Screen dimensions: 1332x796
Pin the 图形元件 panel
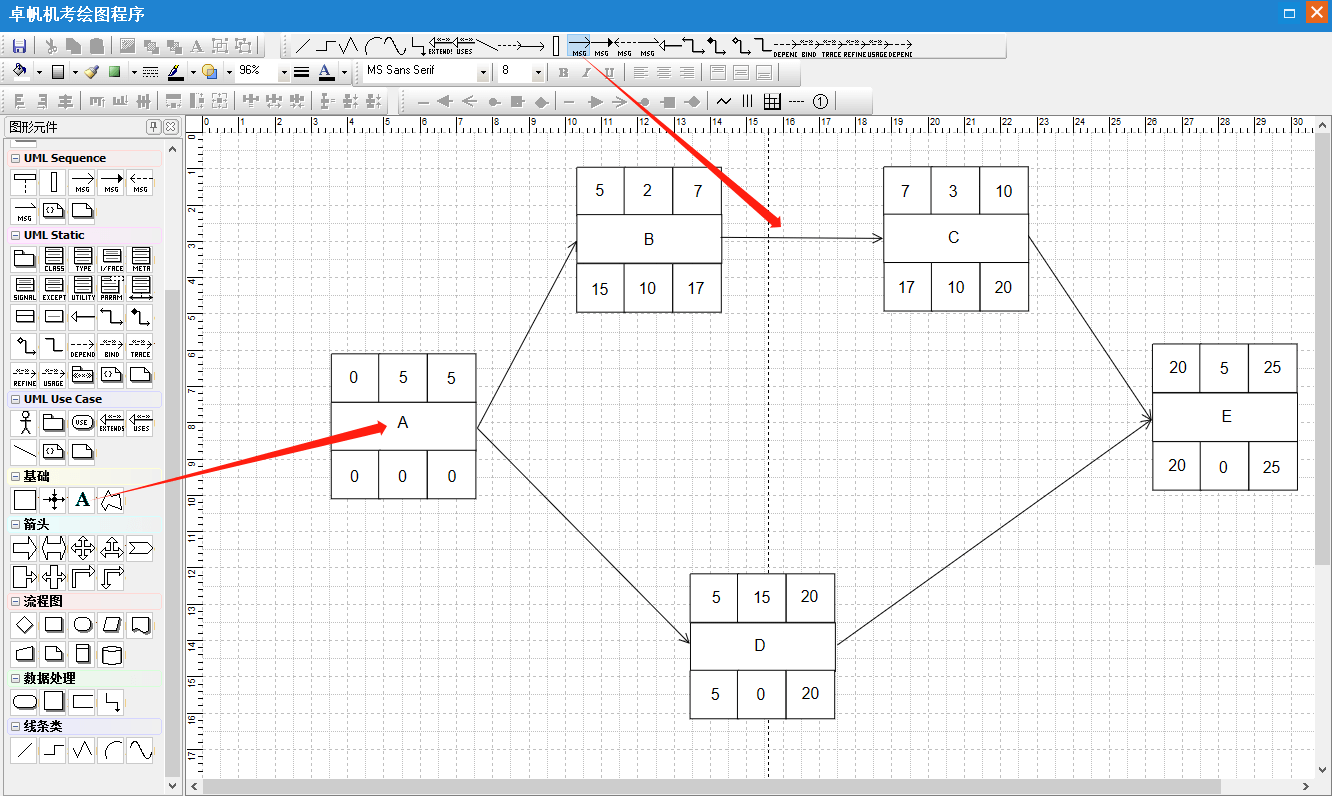pos(153,127)
